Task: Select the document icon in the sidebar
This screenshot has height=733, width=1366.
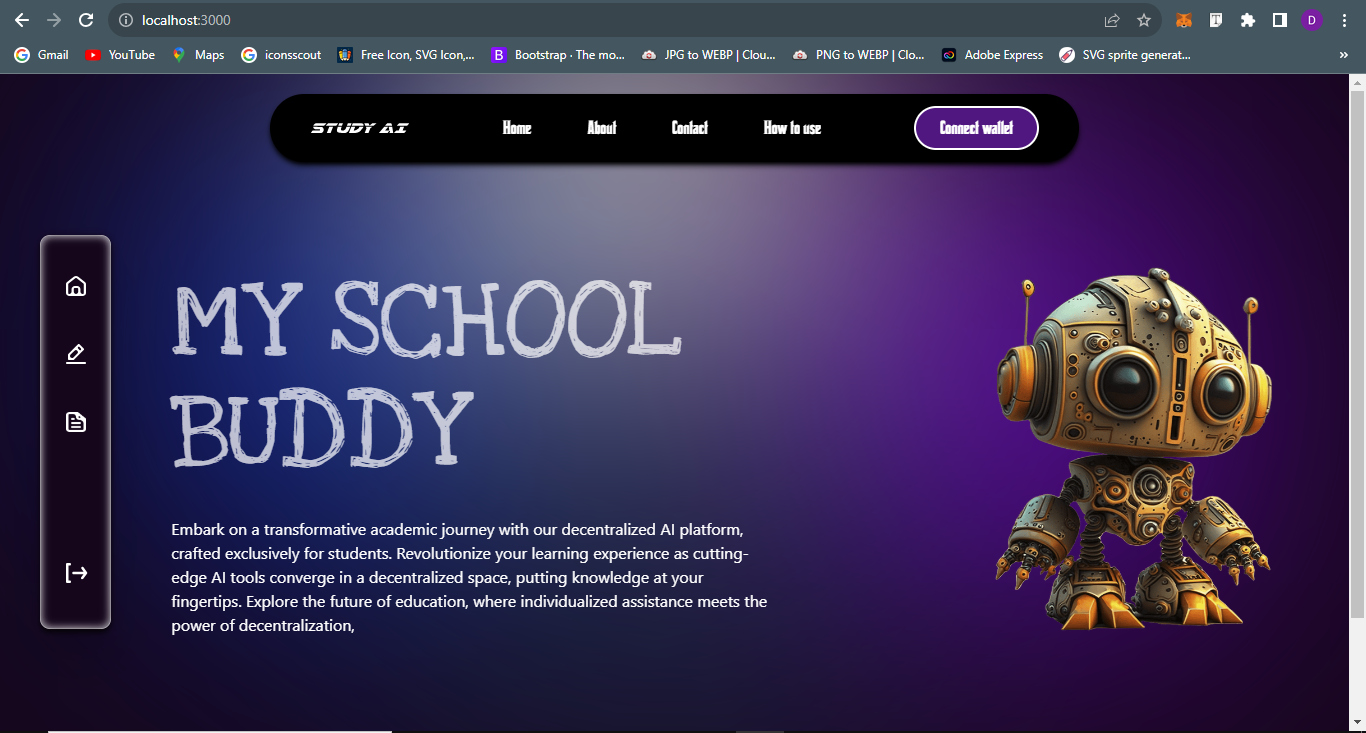Action: tap(76, 421)
